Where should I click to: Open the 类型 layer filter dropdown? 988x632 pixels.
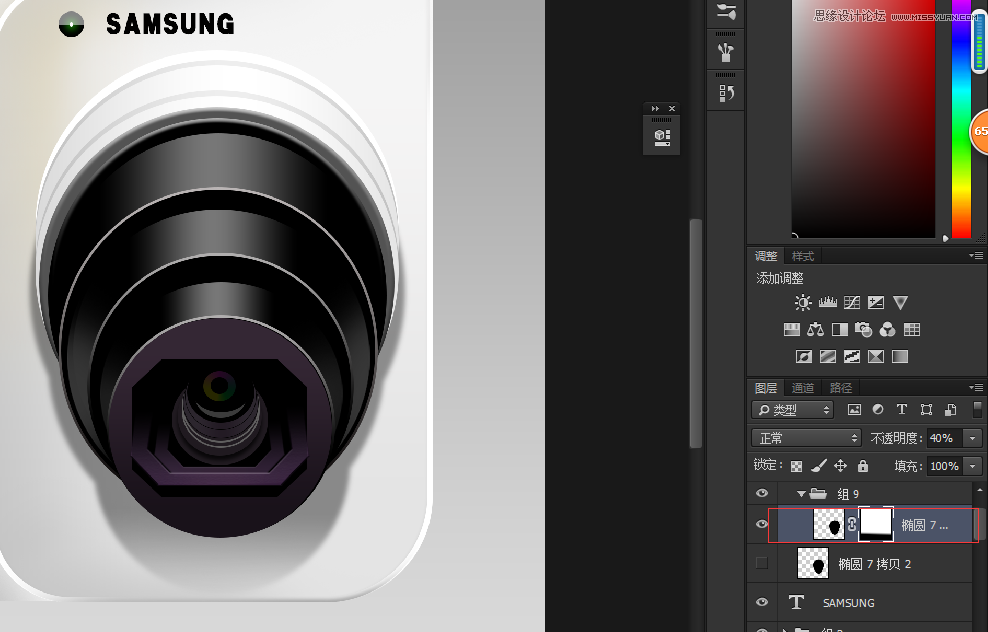793,410
